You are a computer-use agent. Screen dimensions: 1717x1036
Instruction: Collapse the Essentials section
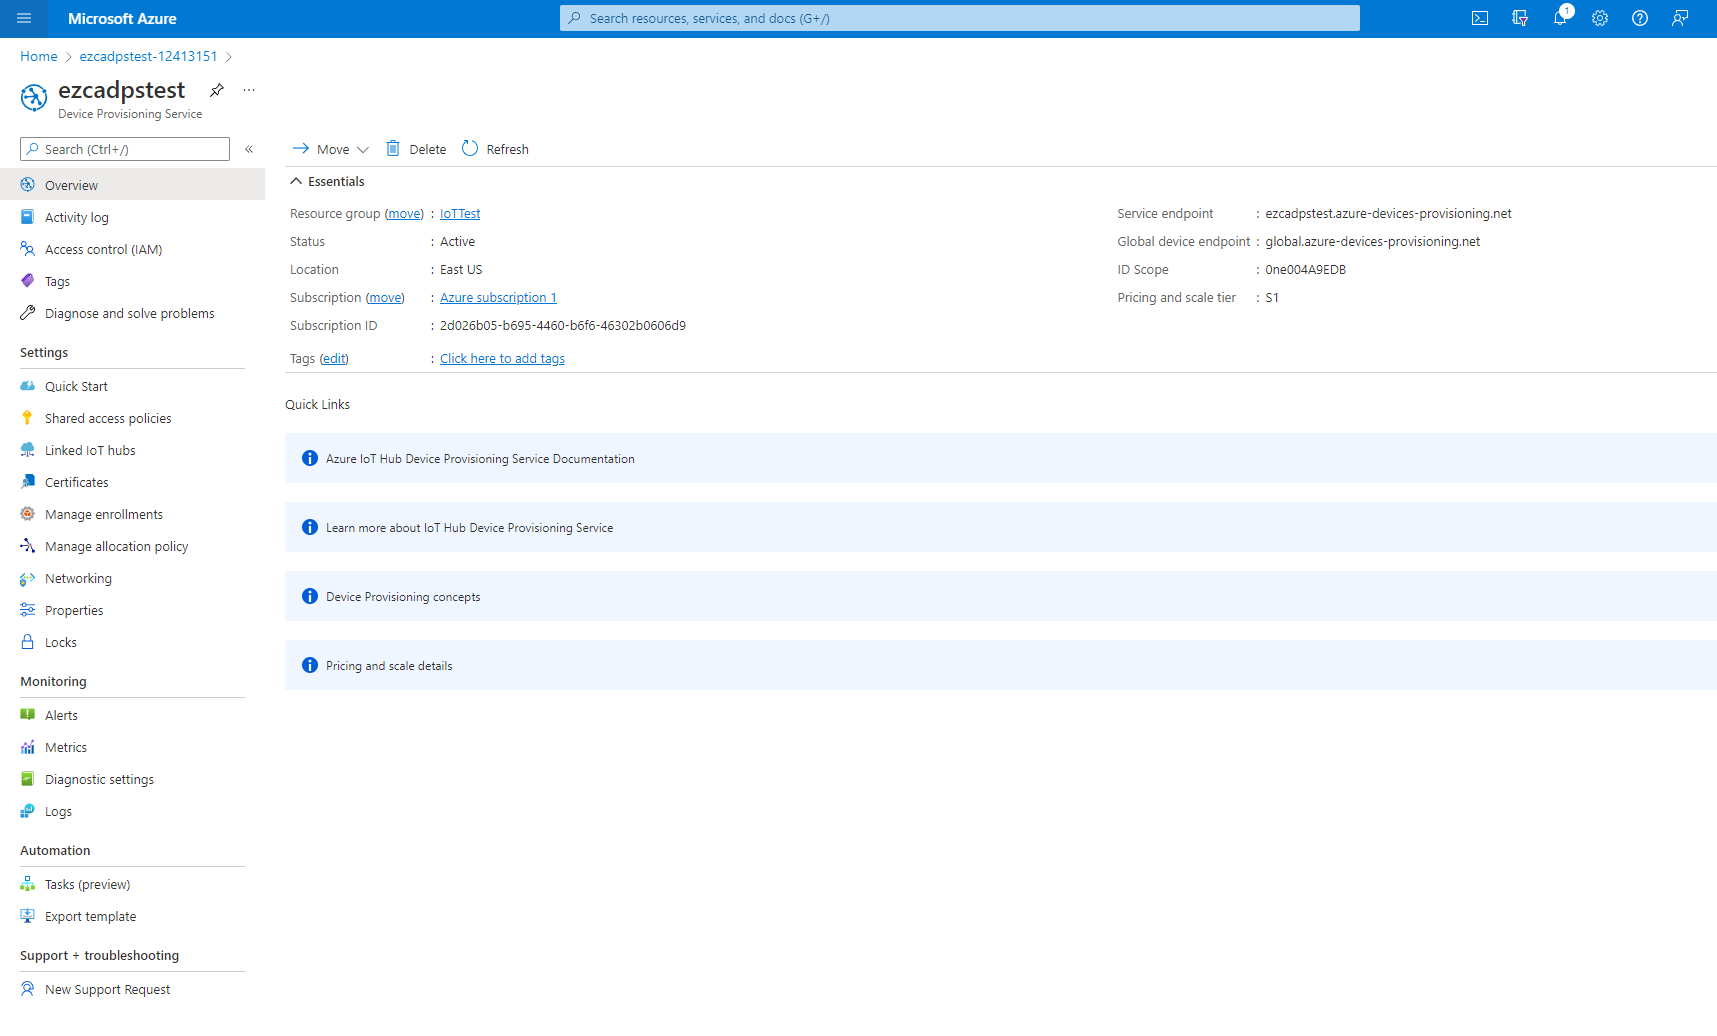click(x=296, y=182)
